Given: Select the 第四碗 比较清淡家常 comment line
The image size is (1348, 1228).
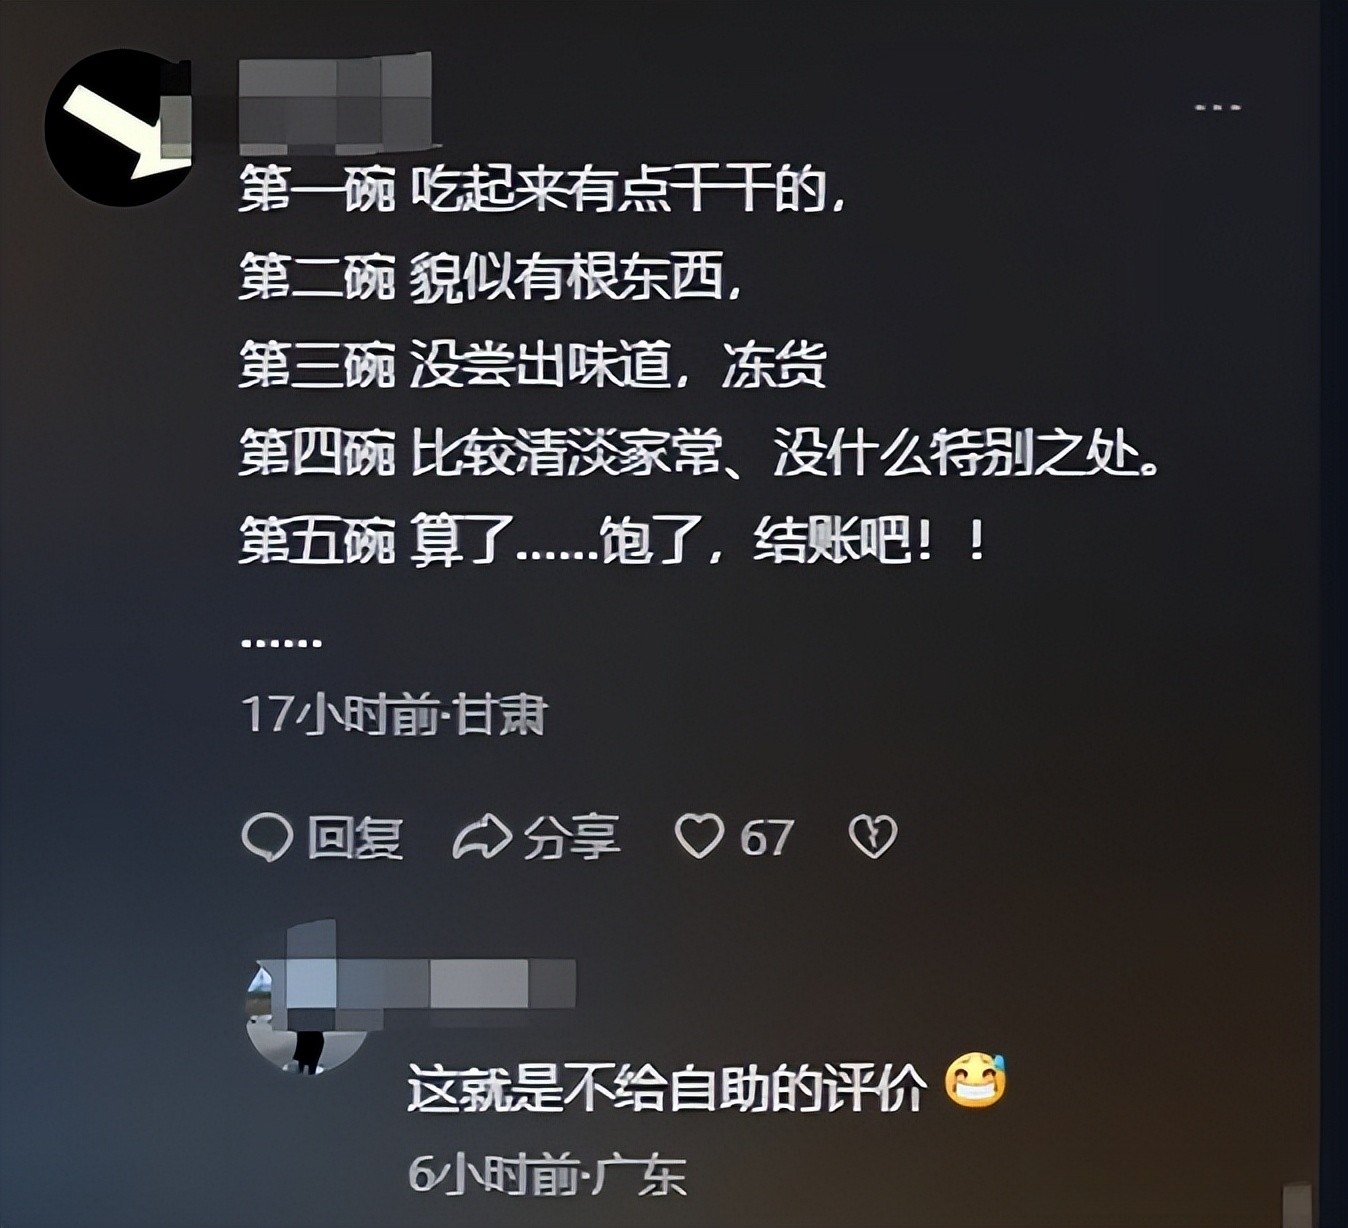Looking at the screenshot, I should 699,455.
